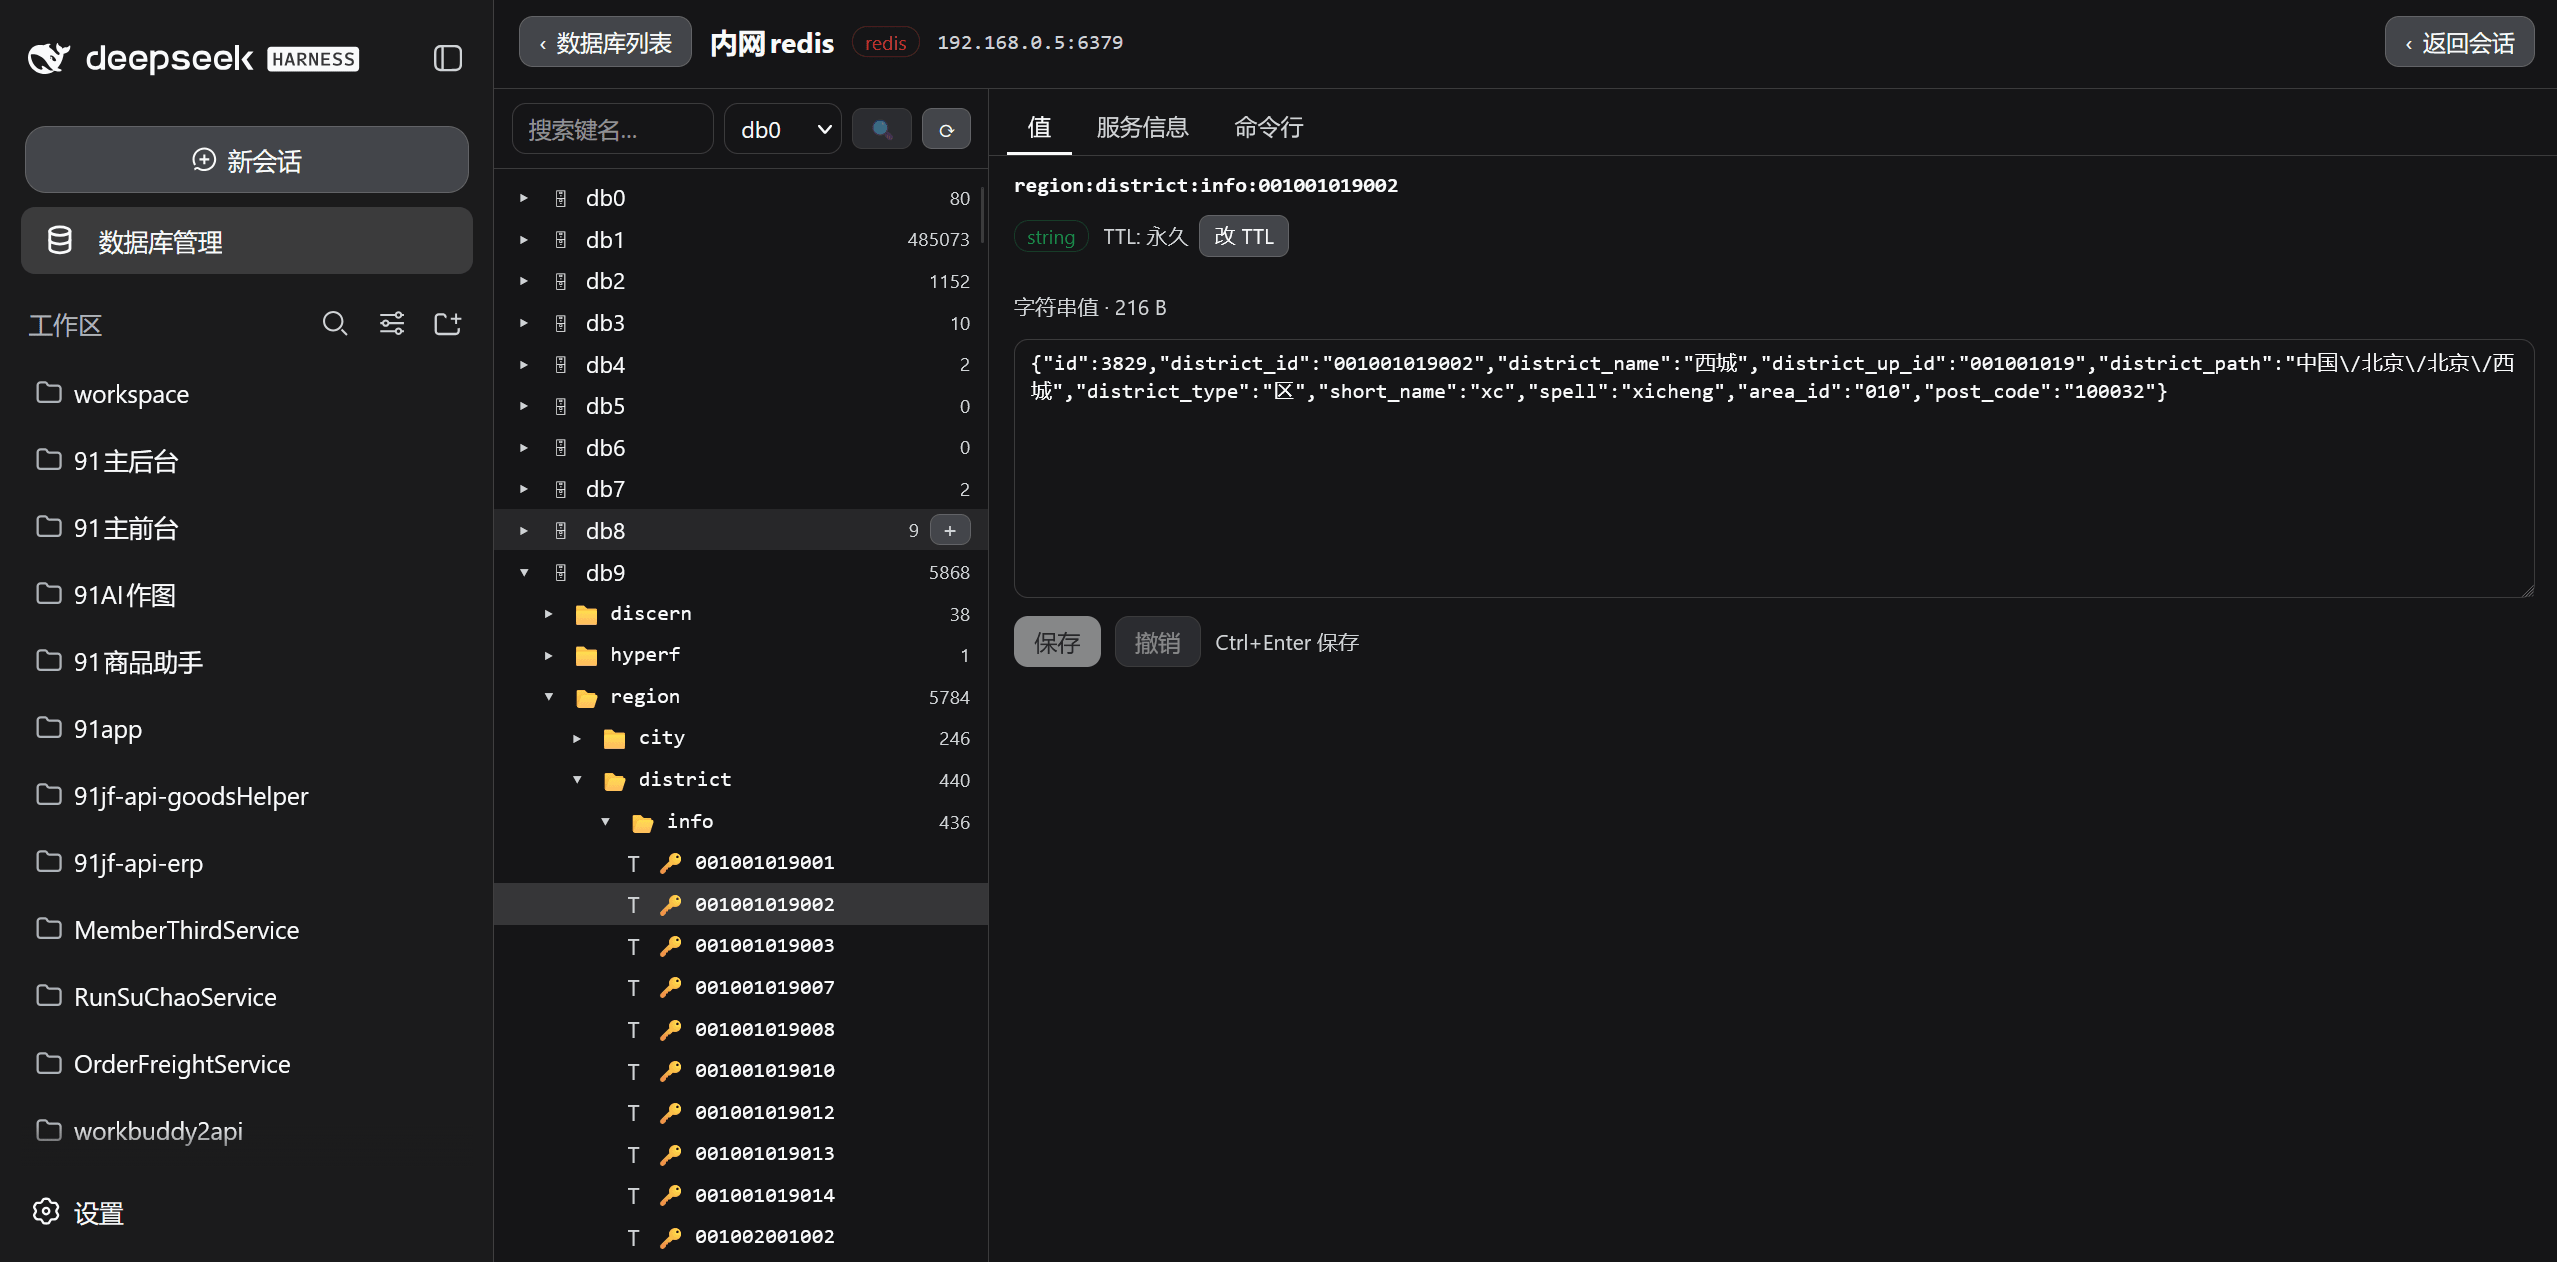Switch to the 命令行 tab
Screen dimensions: 2557x1262
pyautogui.click(x=1268, y=127)
